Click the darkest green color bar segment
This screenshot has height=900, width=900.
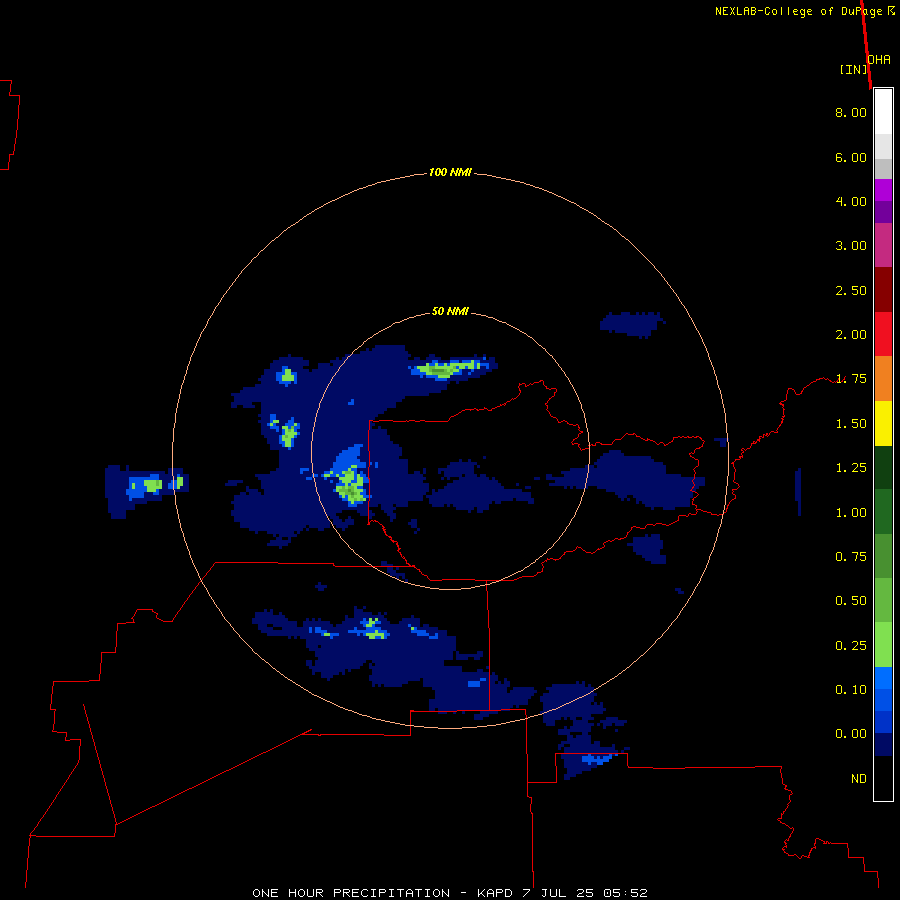(x=883, y=468)
